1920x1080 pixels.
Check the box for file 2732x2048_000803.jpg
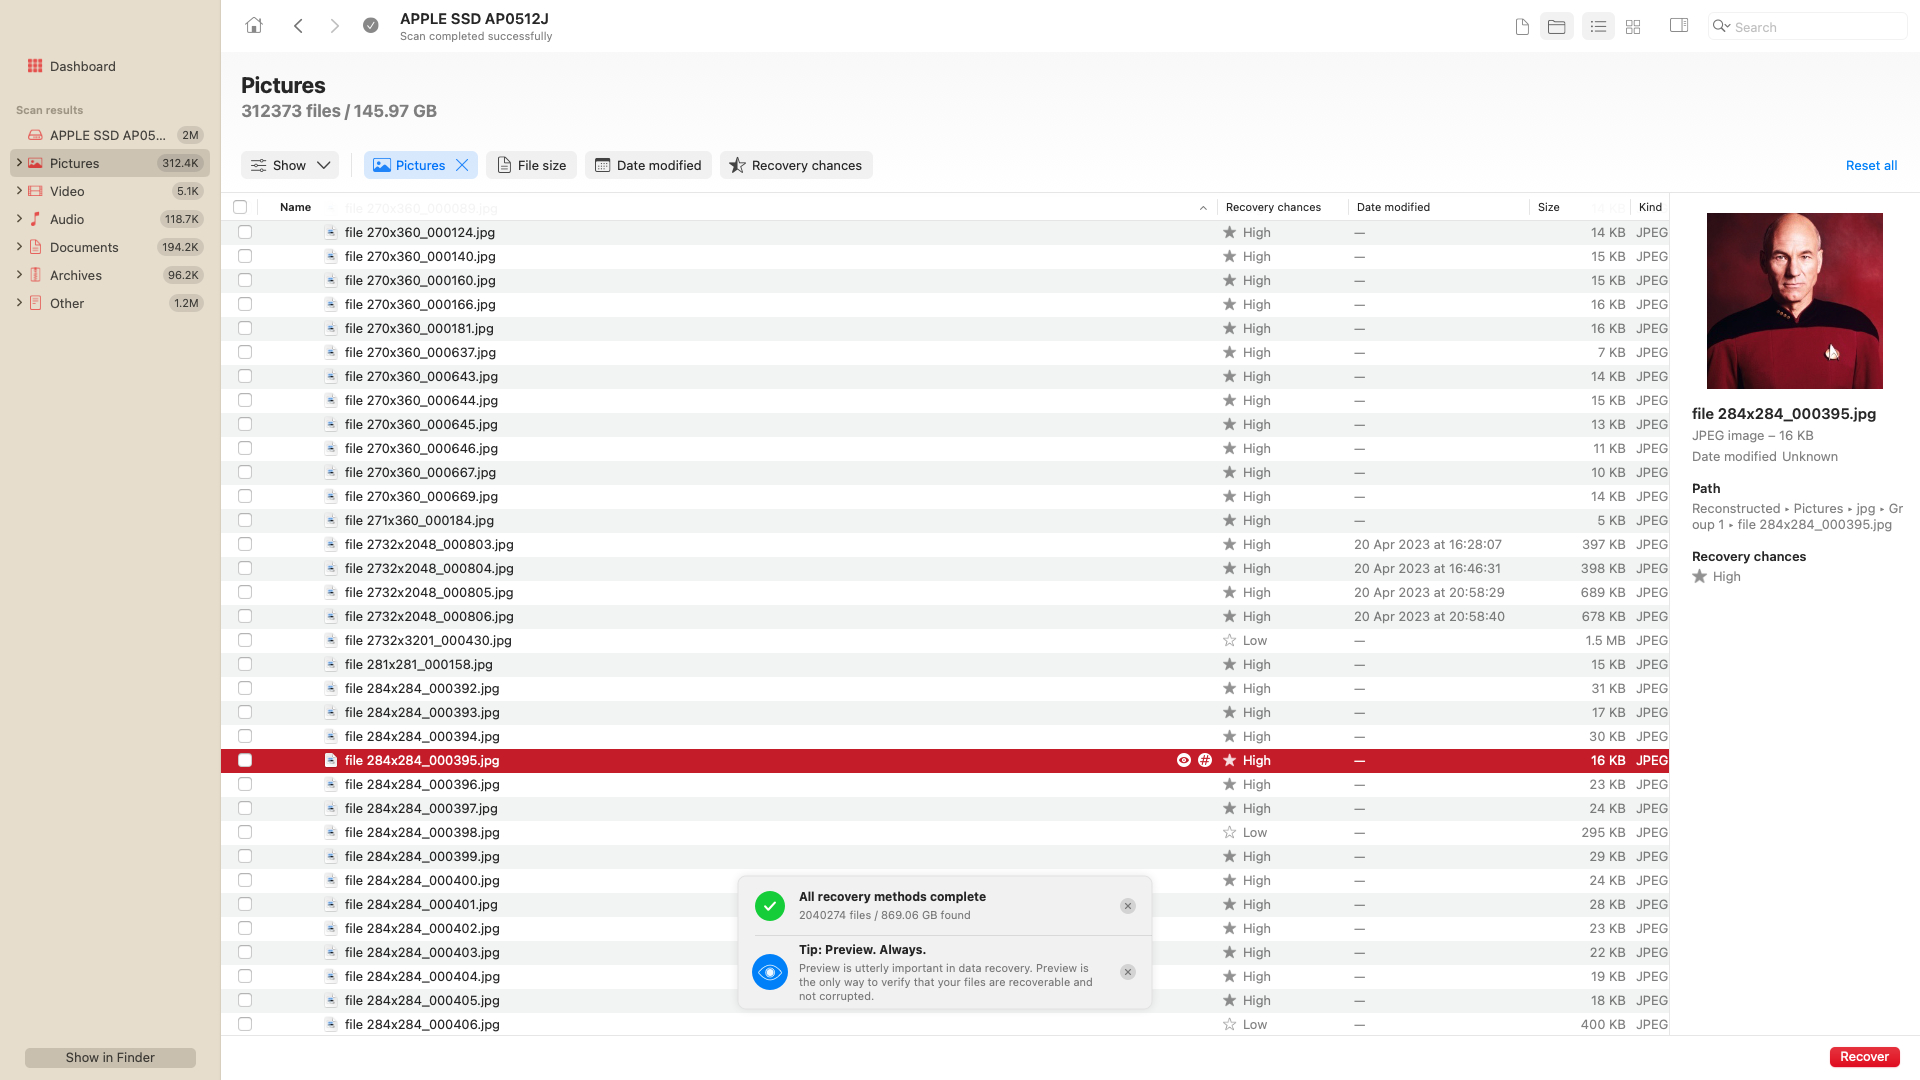pos(245,545)
